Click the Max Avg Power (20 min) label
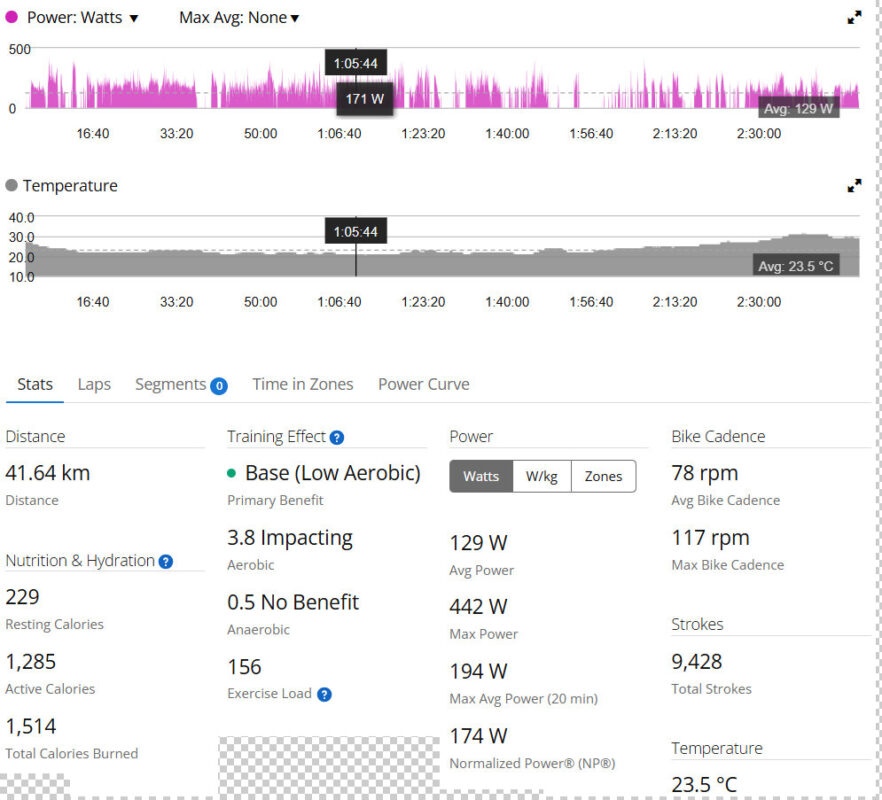Screen dimensions: 882x800 (523, 699)
